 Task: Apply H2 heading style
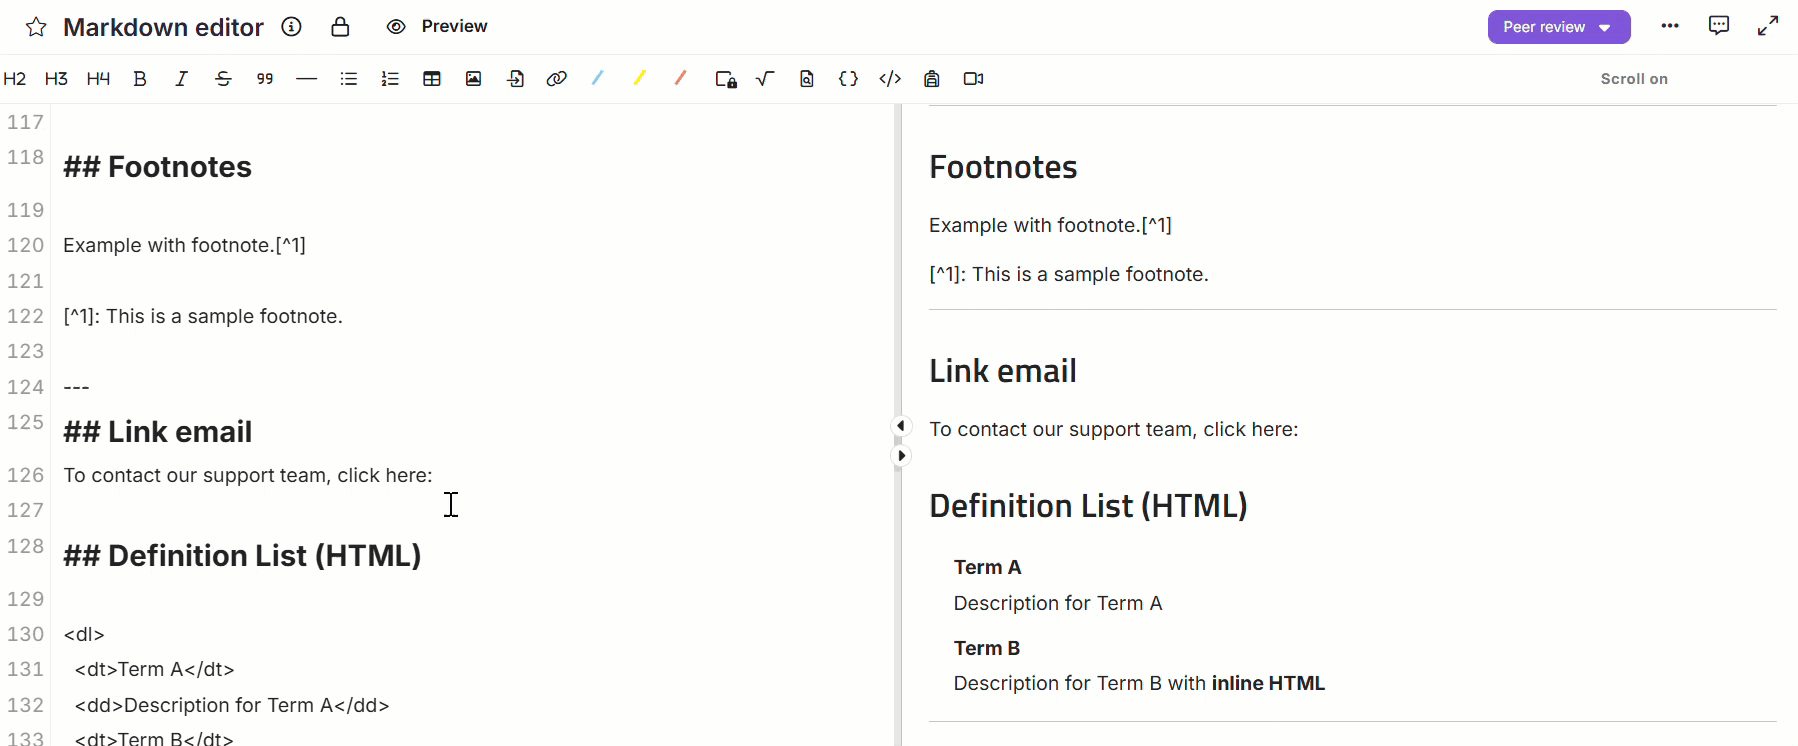[15, 79]
